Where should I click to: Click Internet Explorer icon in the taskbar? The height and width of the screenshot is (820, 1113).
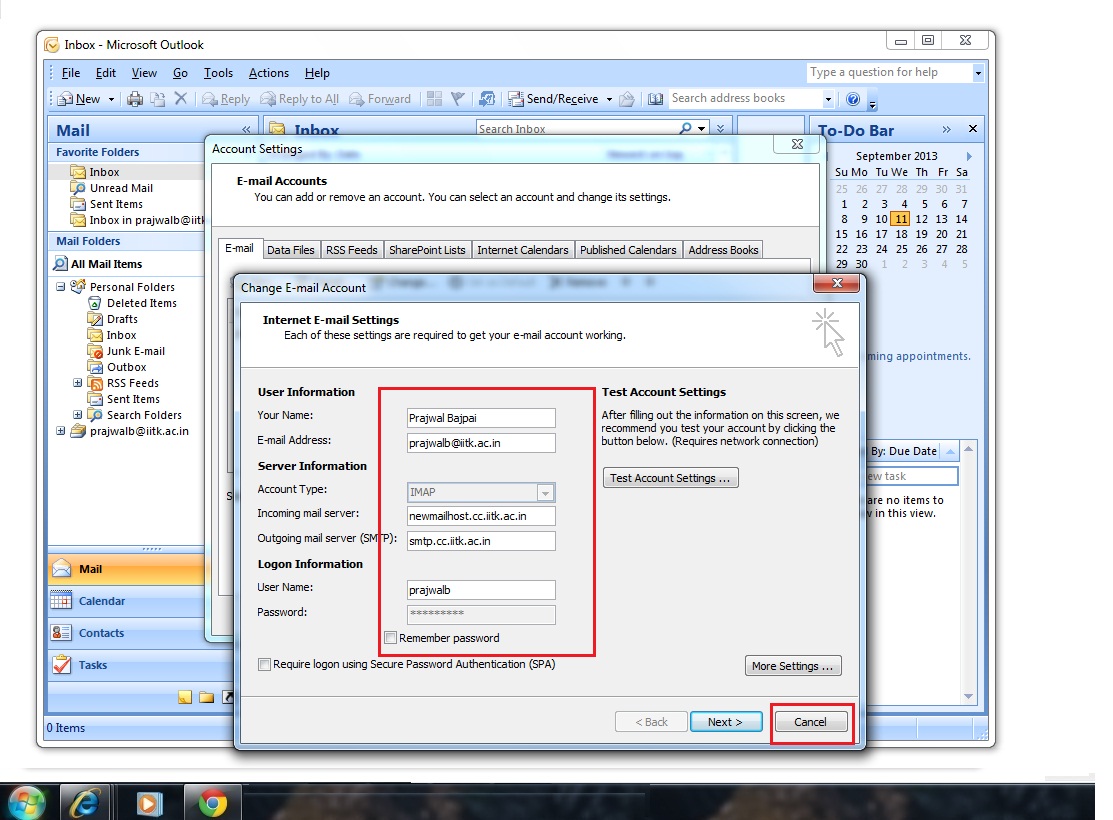click(85, 803)
